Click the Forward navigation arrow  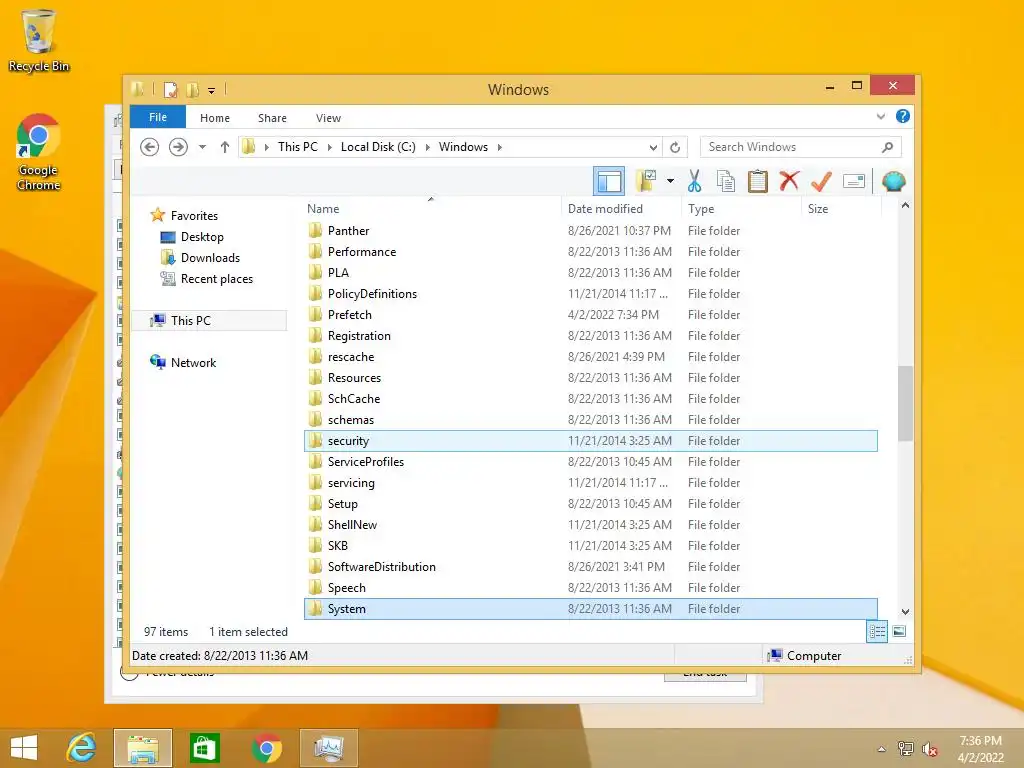pos(178,147)
